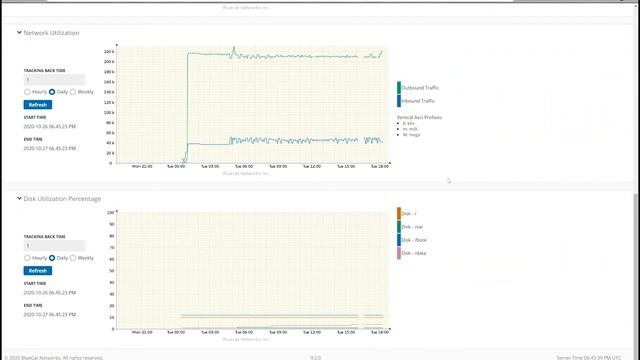Click 'Tue 06:00' on the disk chart axis

[x=244, y=332]
